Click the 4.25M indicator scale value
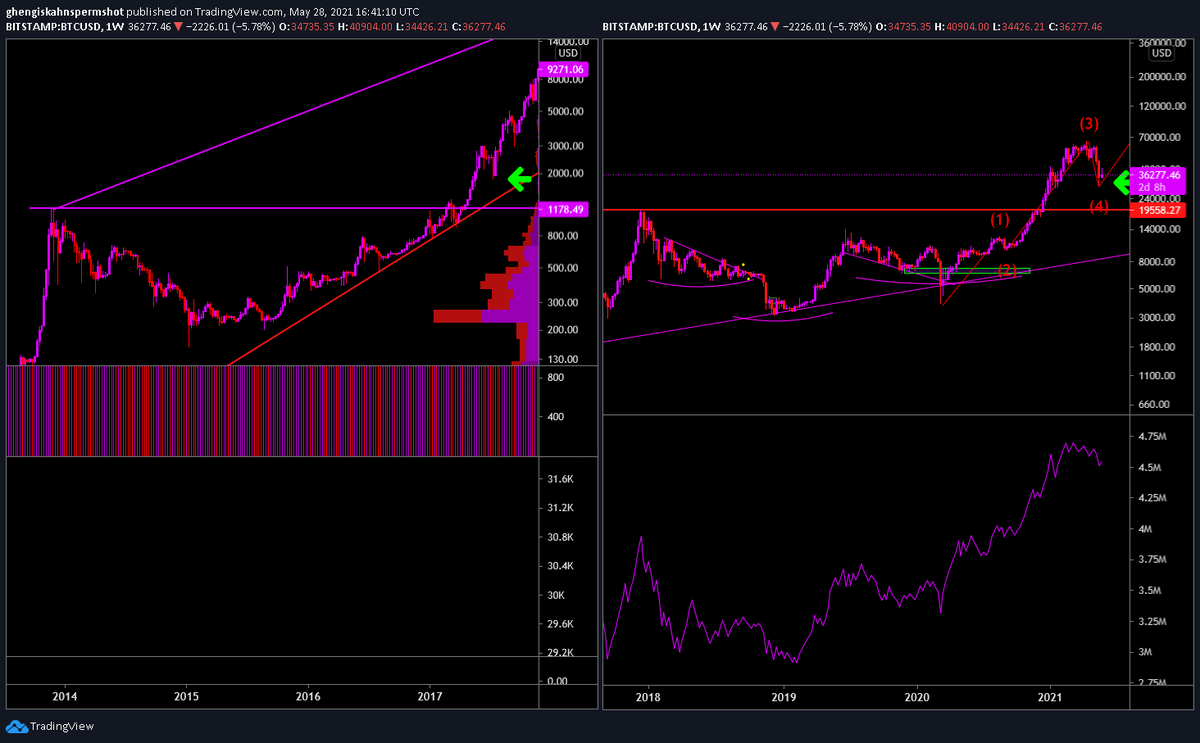 point(1153,498)
